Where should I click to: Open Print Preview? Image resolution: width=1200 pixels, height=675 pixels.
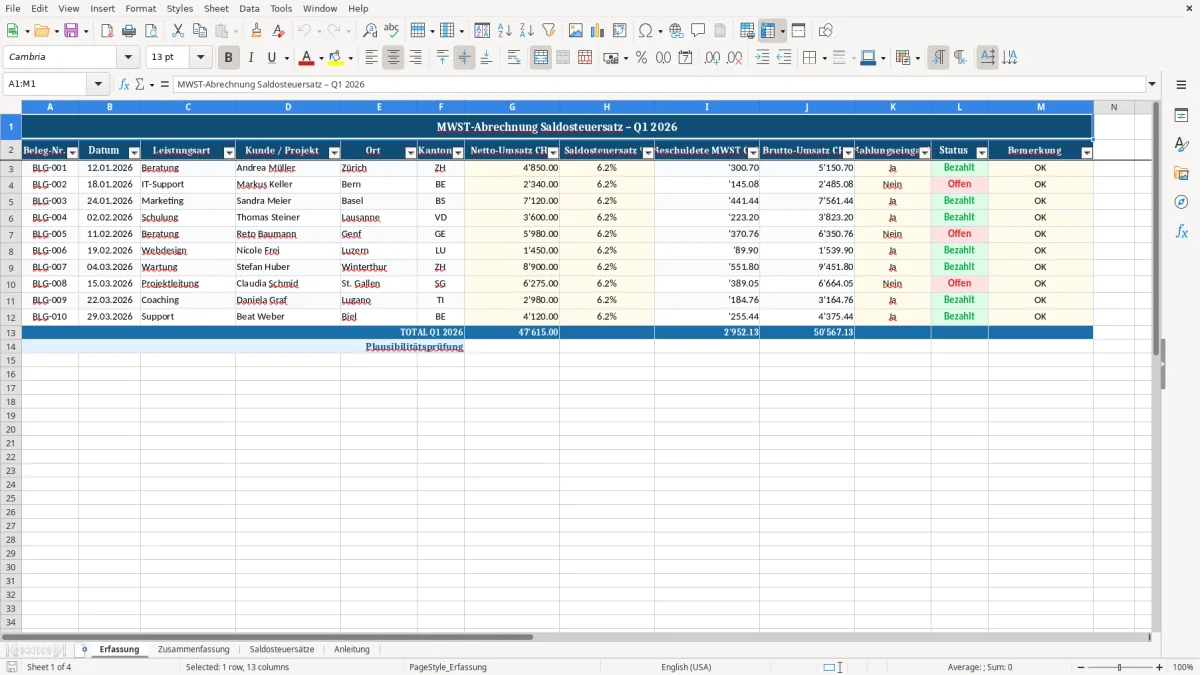[151, 31]
